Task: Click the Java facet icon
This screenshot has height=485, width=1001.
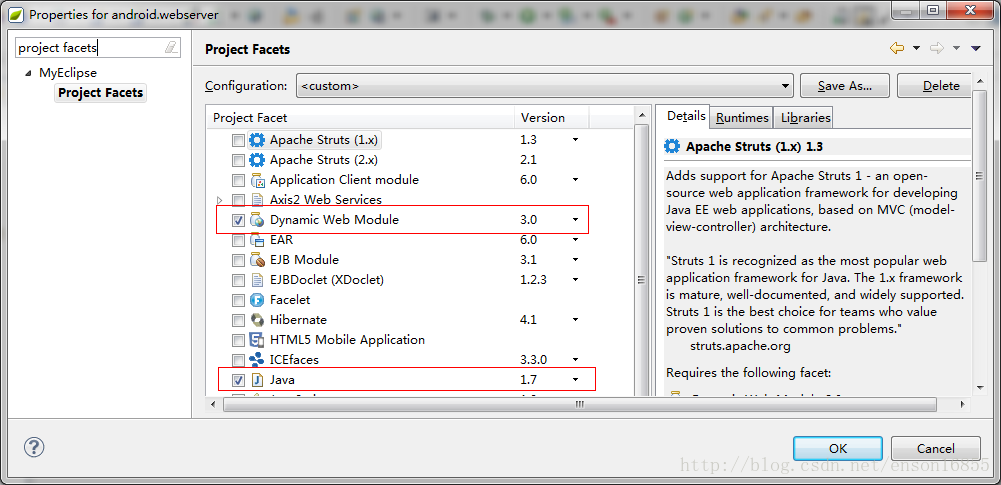Action: point(257,380)
